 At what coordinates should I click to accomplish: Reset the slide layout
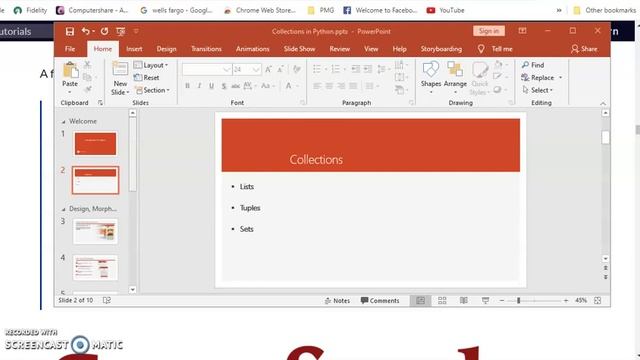tap(147, 78)
